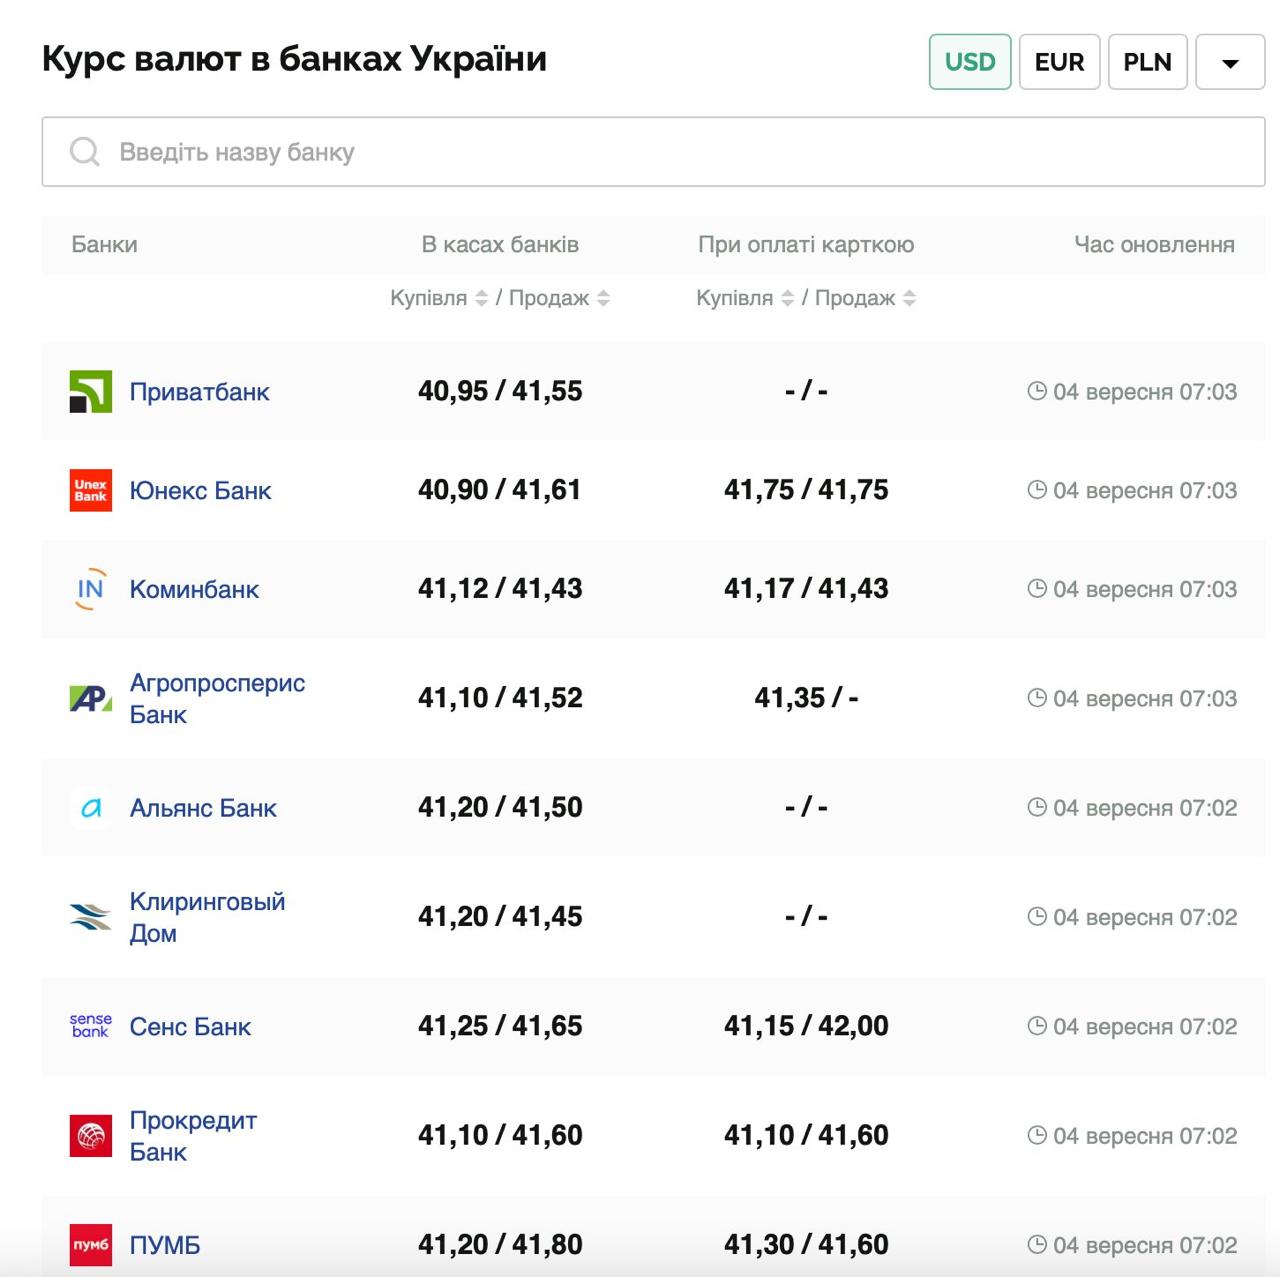Click the ПУМБ logo icon
This screenshot has width=1280, height=1277.
click(x=90, y=1245)
